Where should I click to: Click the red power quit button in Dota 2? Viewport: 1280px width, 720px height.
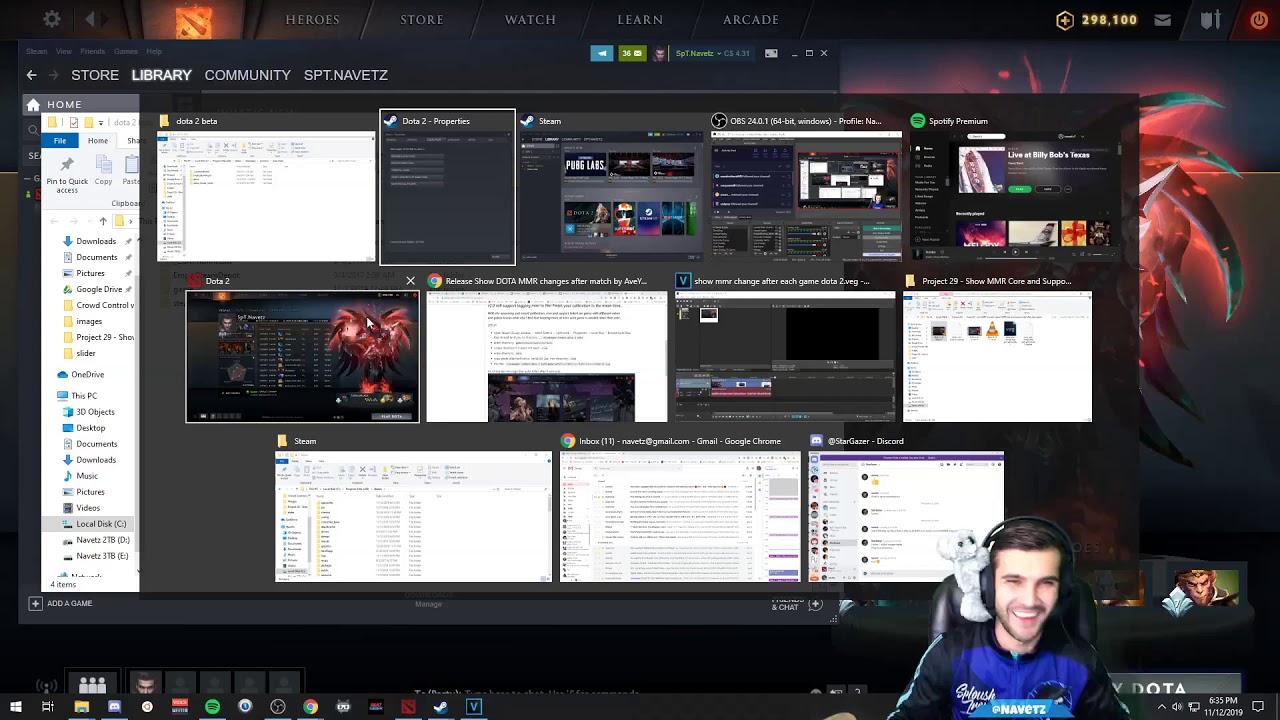pyautogui.click(x=1259, y=19)
